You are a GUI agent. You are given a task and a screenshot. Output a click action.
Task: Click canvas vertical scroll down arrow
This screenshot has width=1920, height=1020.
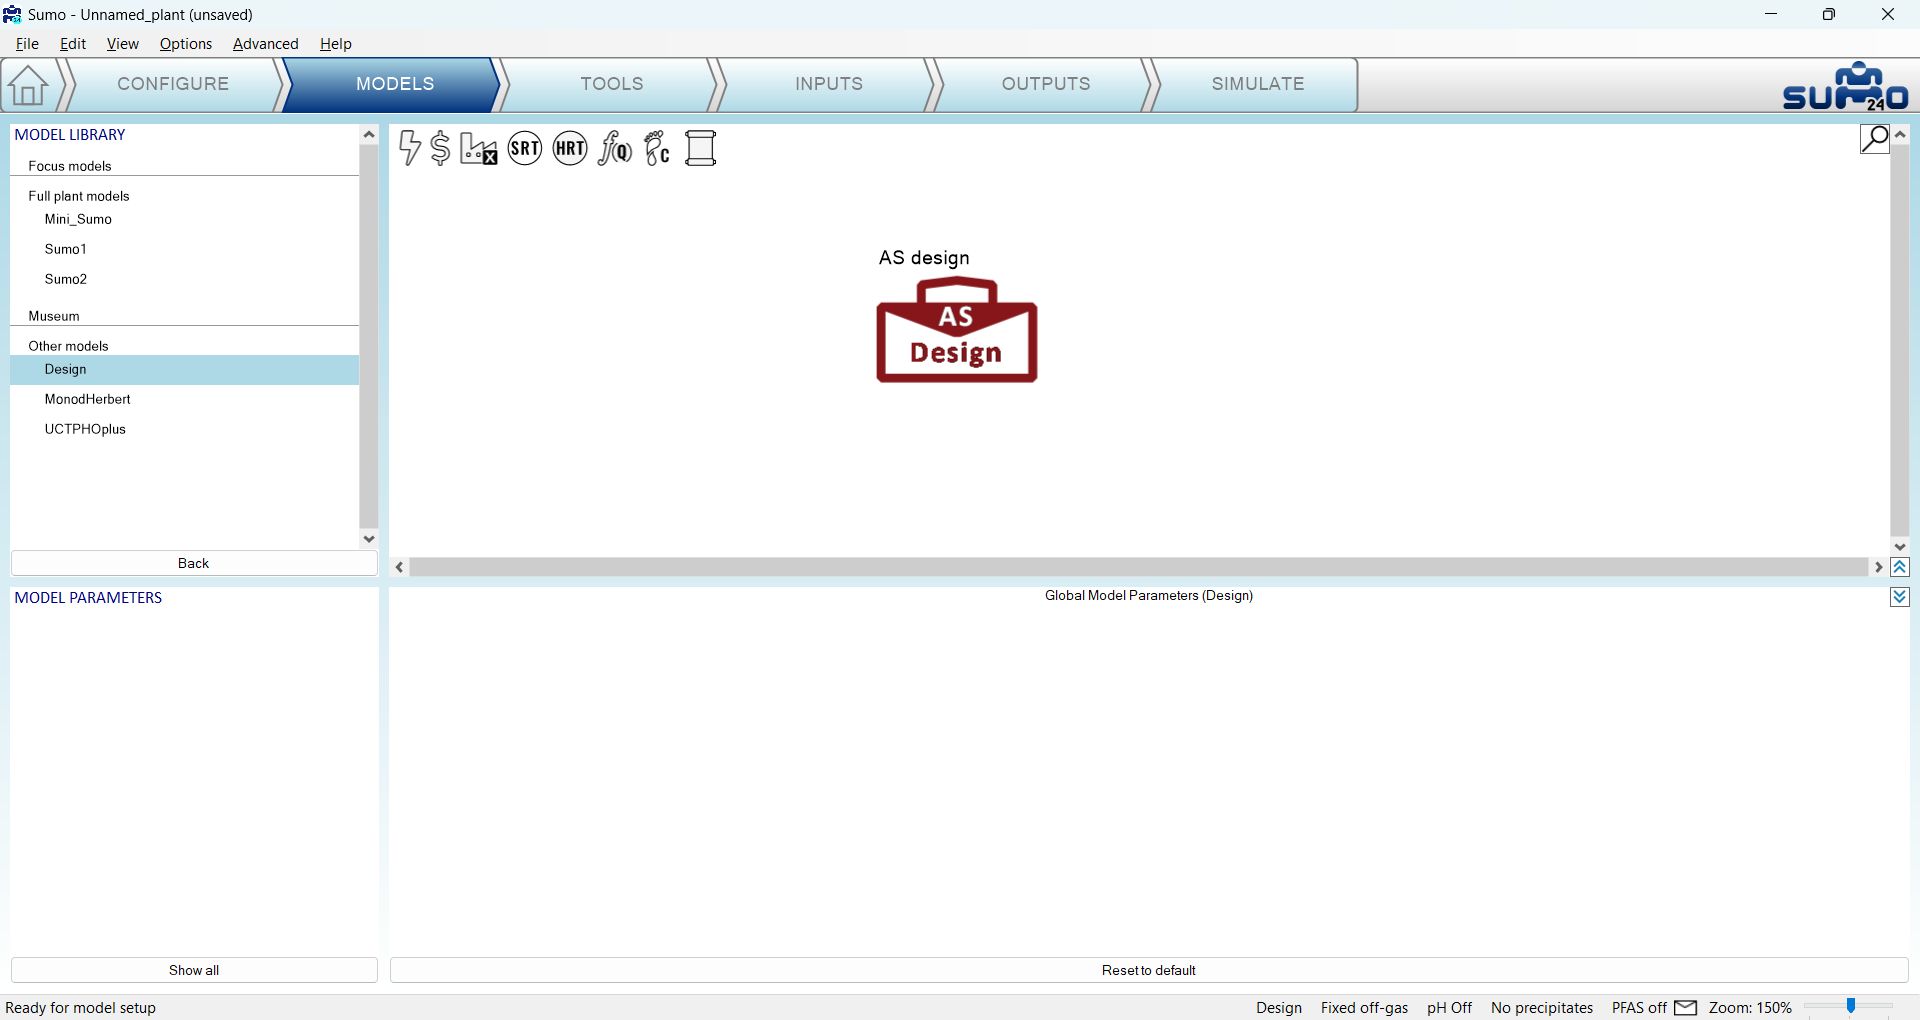pyautogui.click(x=1900, y=547)
